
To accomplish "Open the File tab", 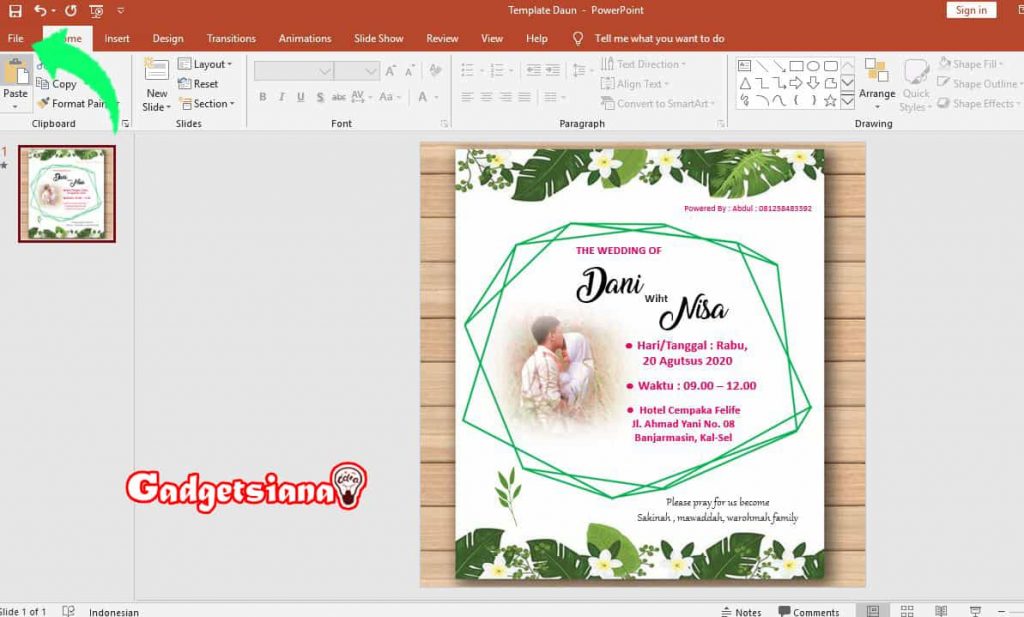I will pos(15,38).
